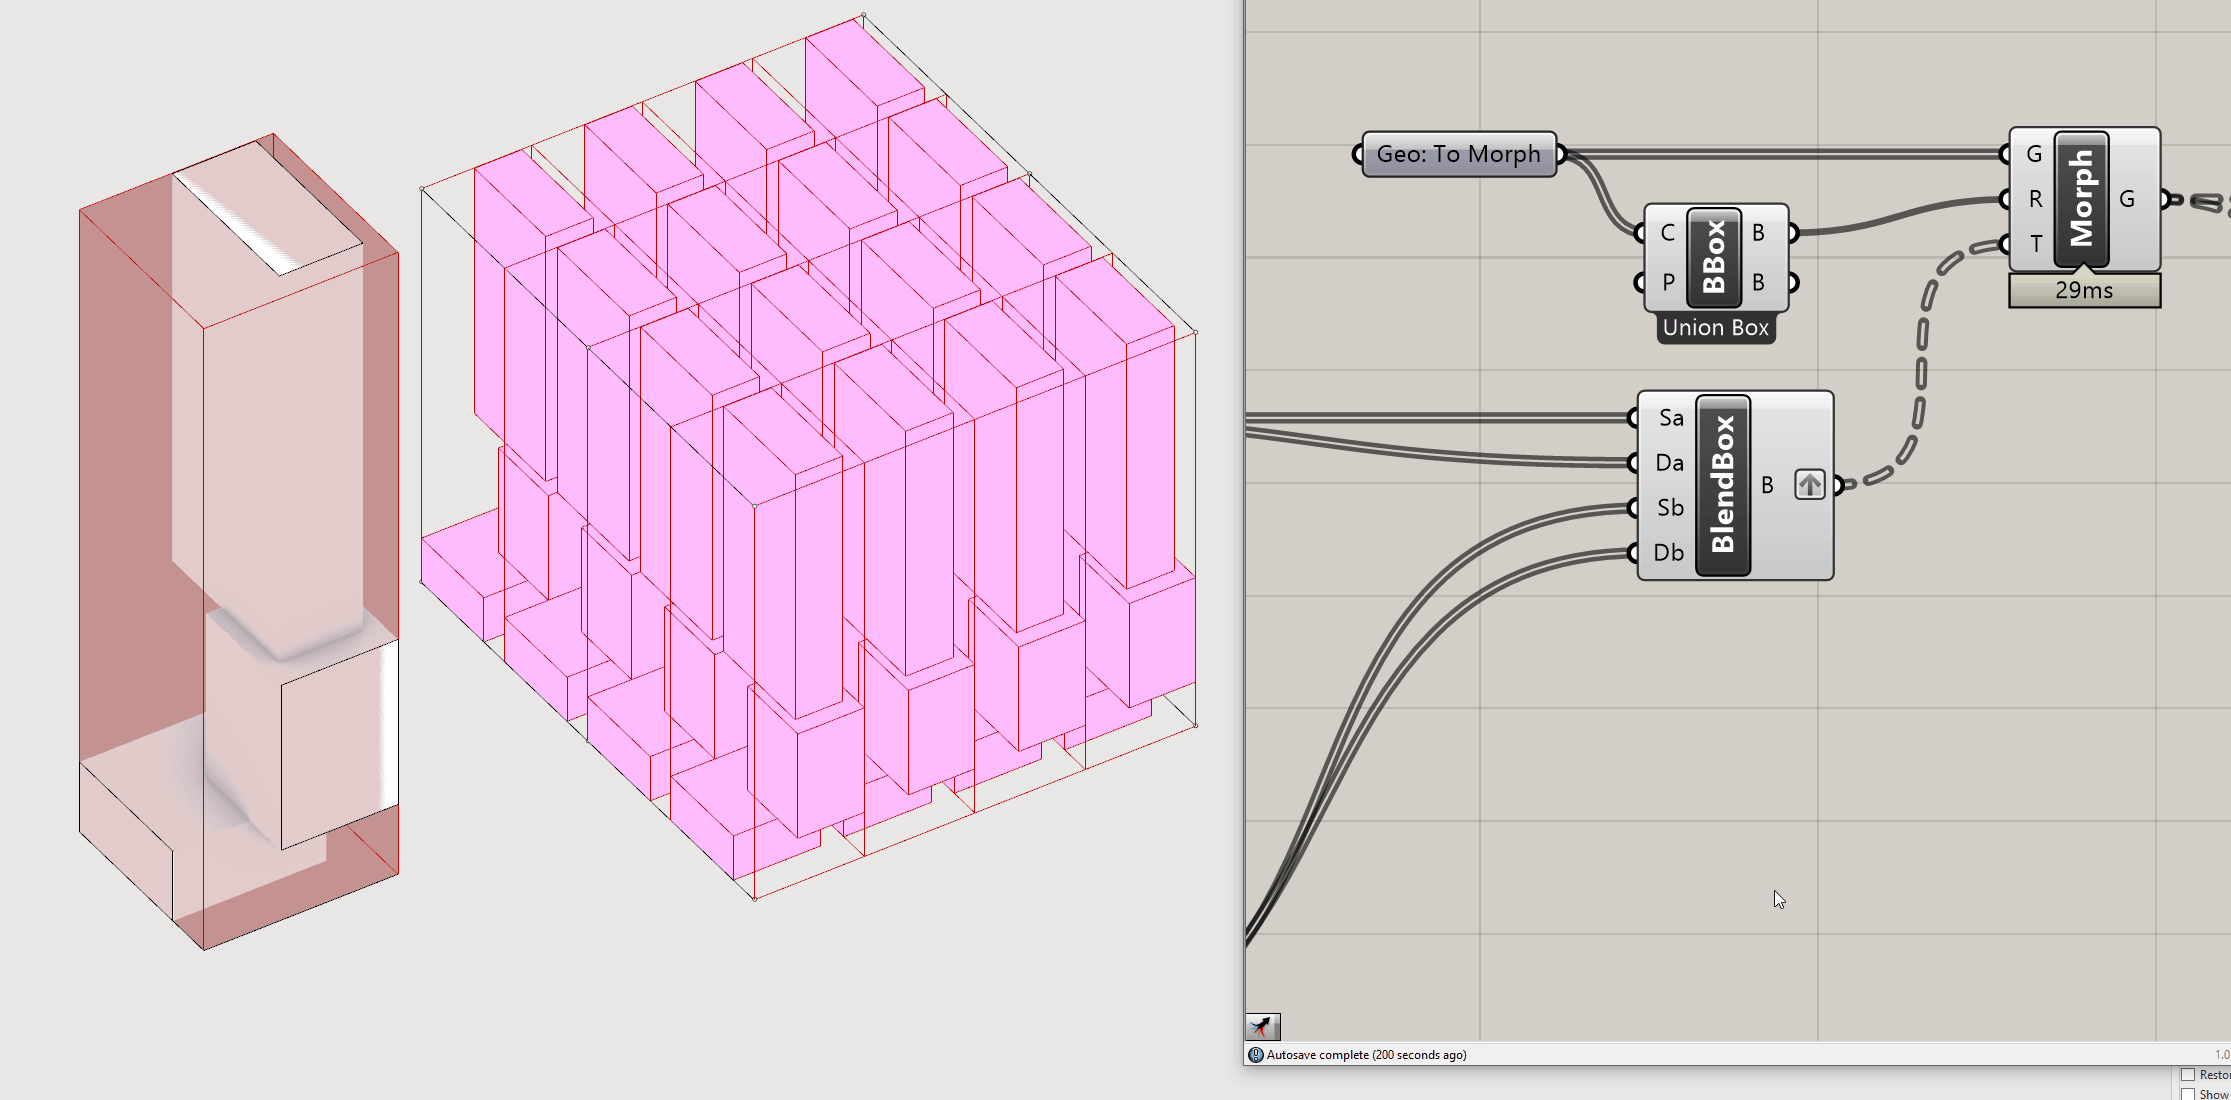
Task: Click the Morph G output grip
Action: tap(2165, 199)
